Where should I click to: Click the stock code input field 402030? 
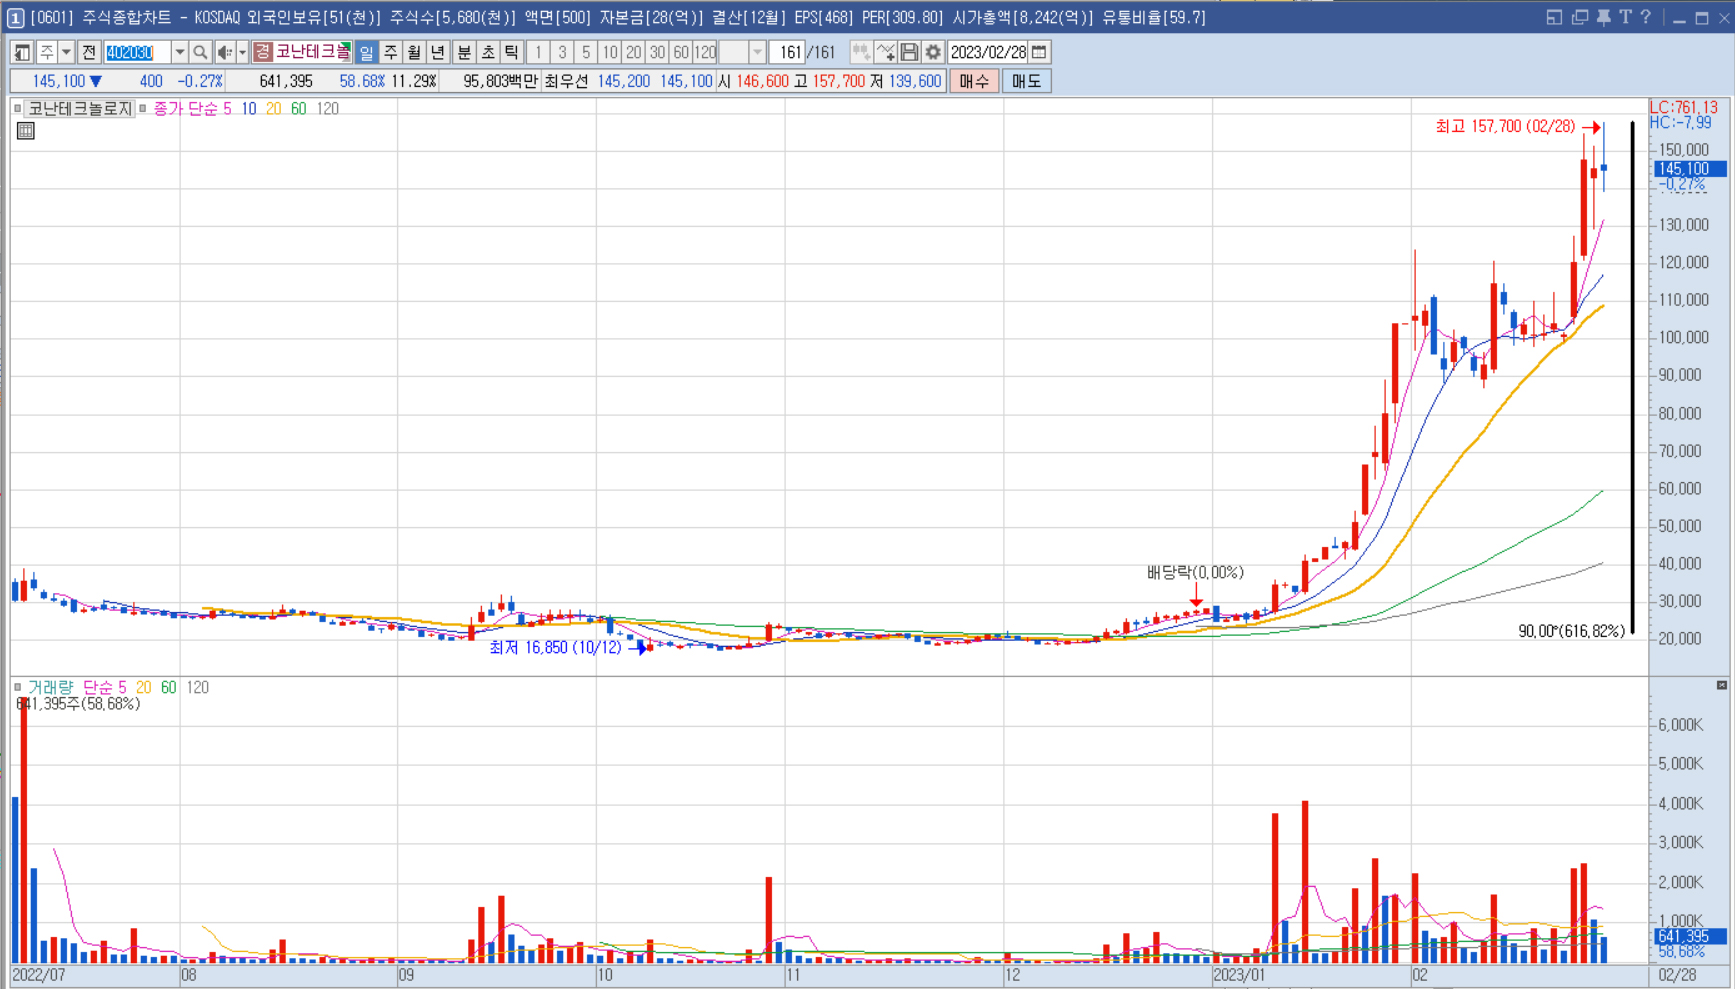[137, 52]
